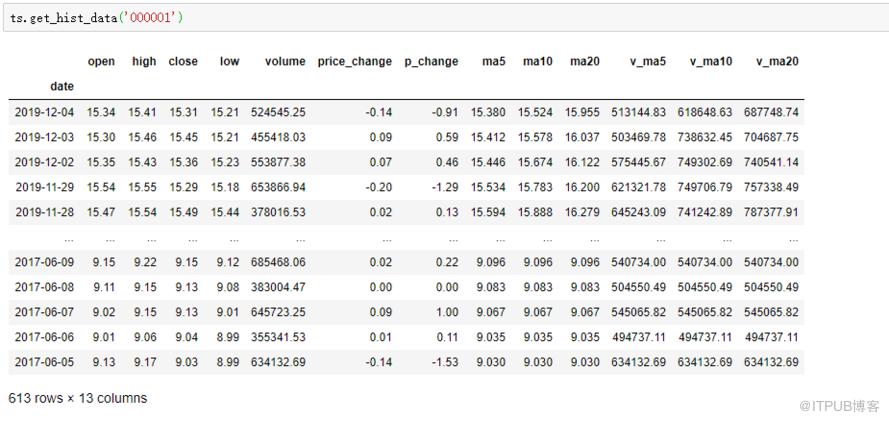Click volume value 383004.47
The width and height of the screenshot is (889, 421).
278,287
